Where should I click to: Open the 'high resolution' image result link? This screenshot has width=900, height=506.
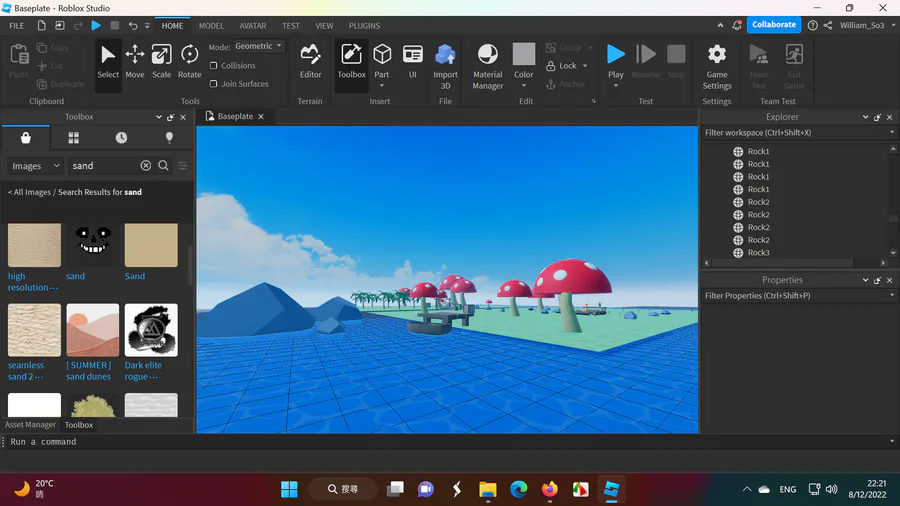(32, 282)
